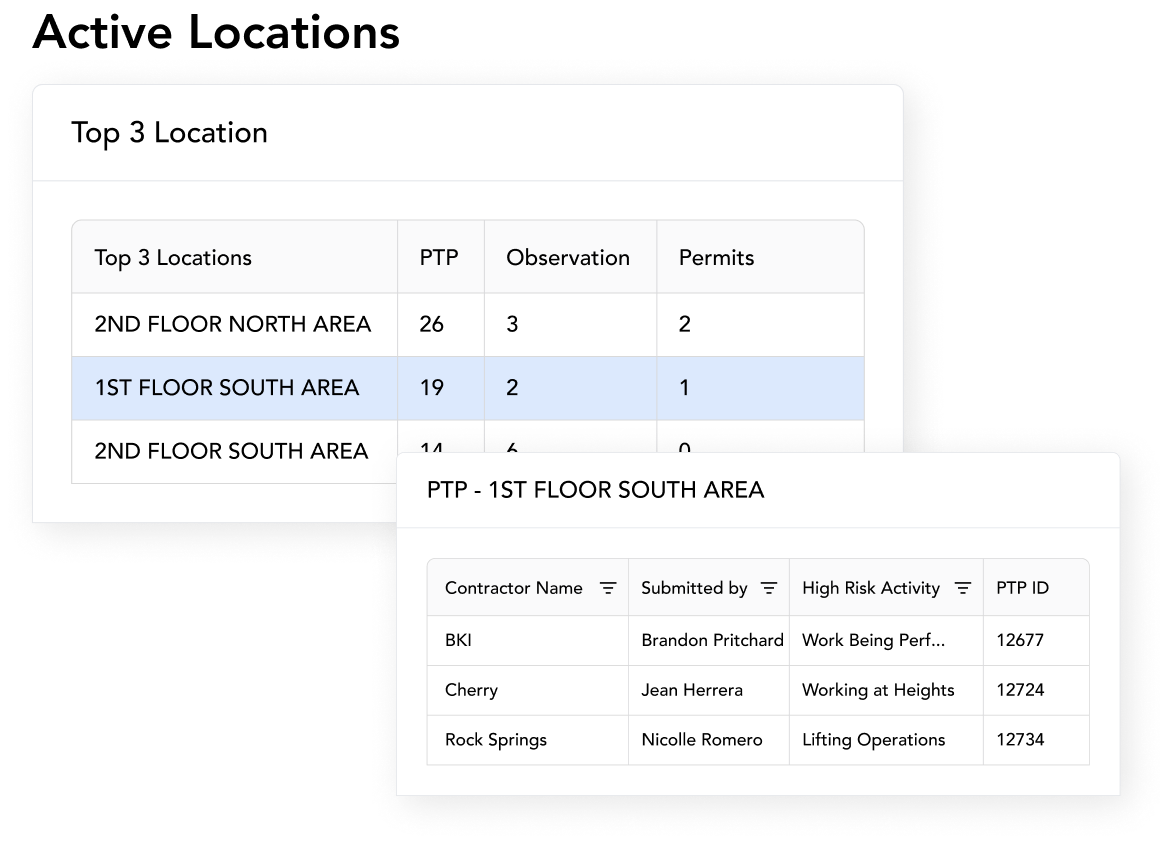
Task: Click the Permits column header
Action: pos(716,258)
